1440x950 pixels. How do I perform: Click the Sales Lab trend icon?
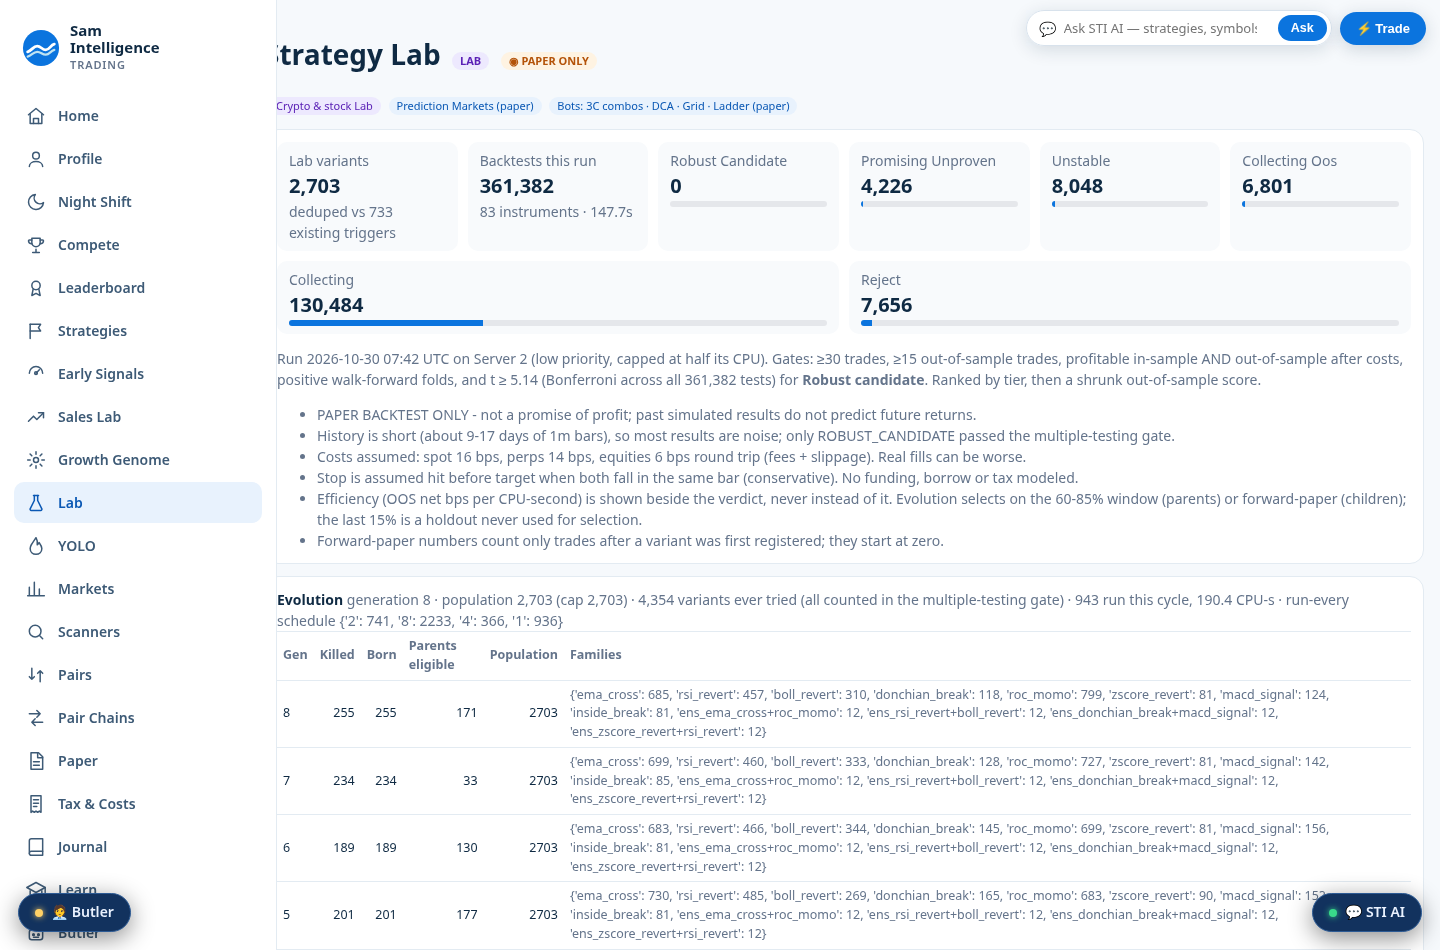(x=36, y=417)
